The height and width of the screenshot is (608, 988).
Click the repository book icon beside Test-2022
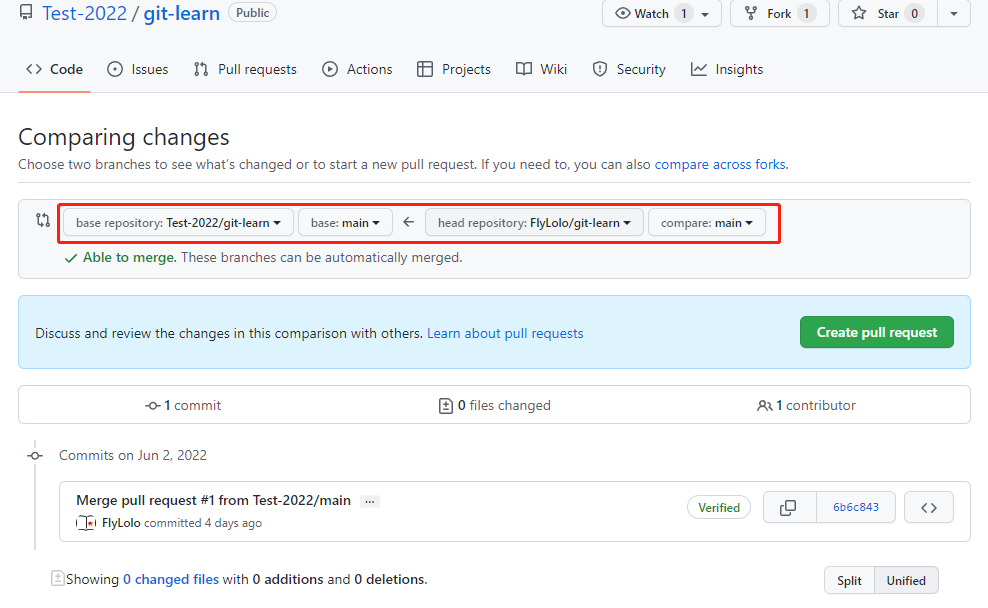[x=26, y=12]
